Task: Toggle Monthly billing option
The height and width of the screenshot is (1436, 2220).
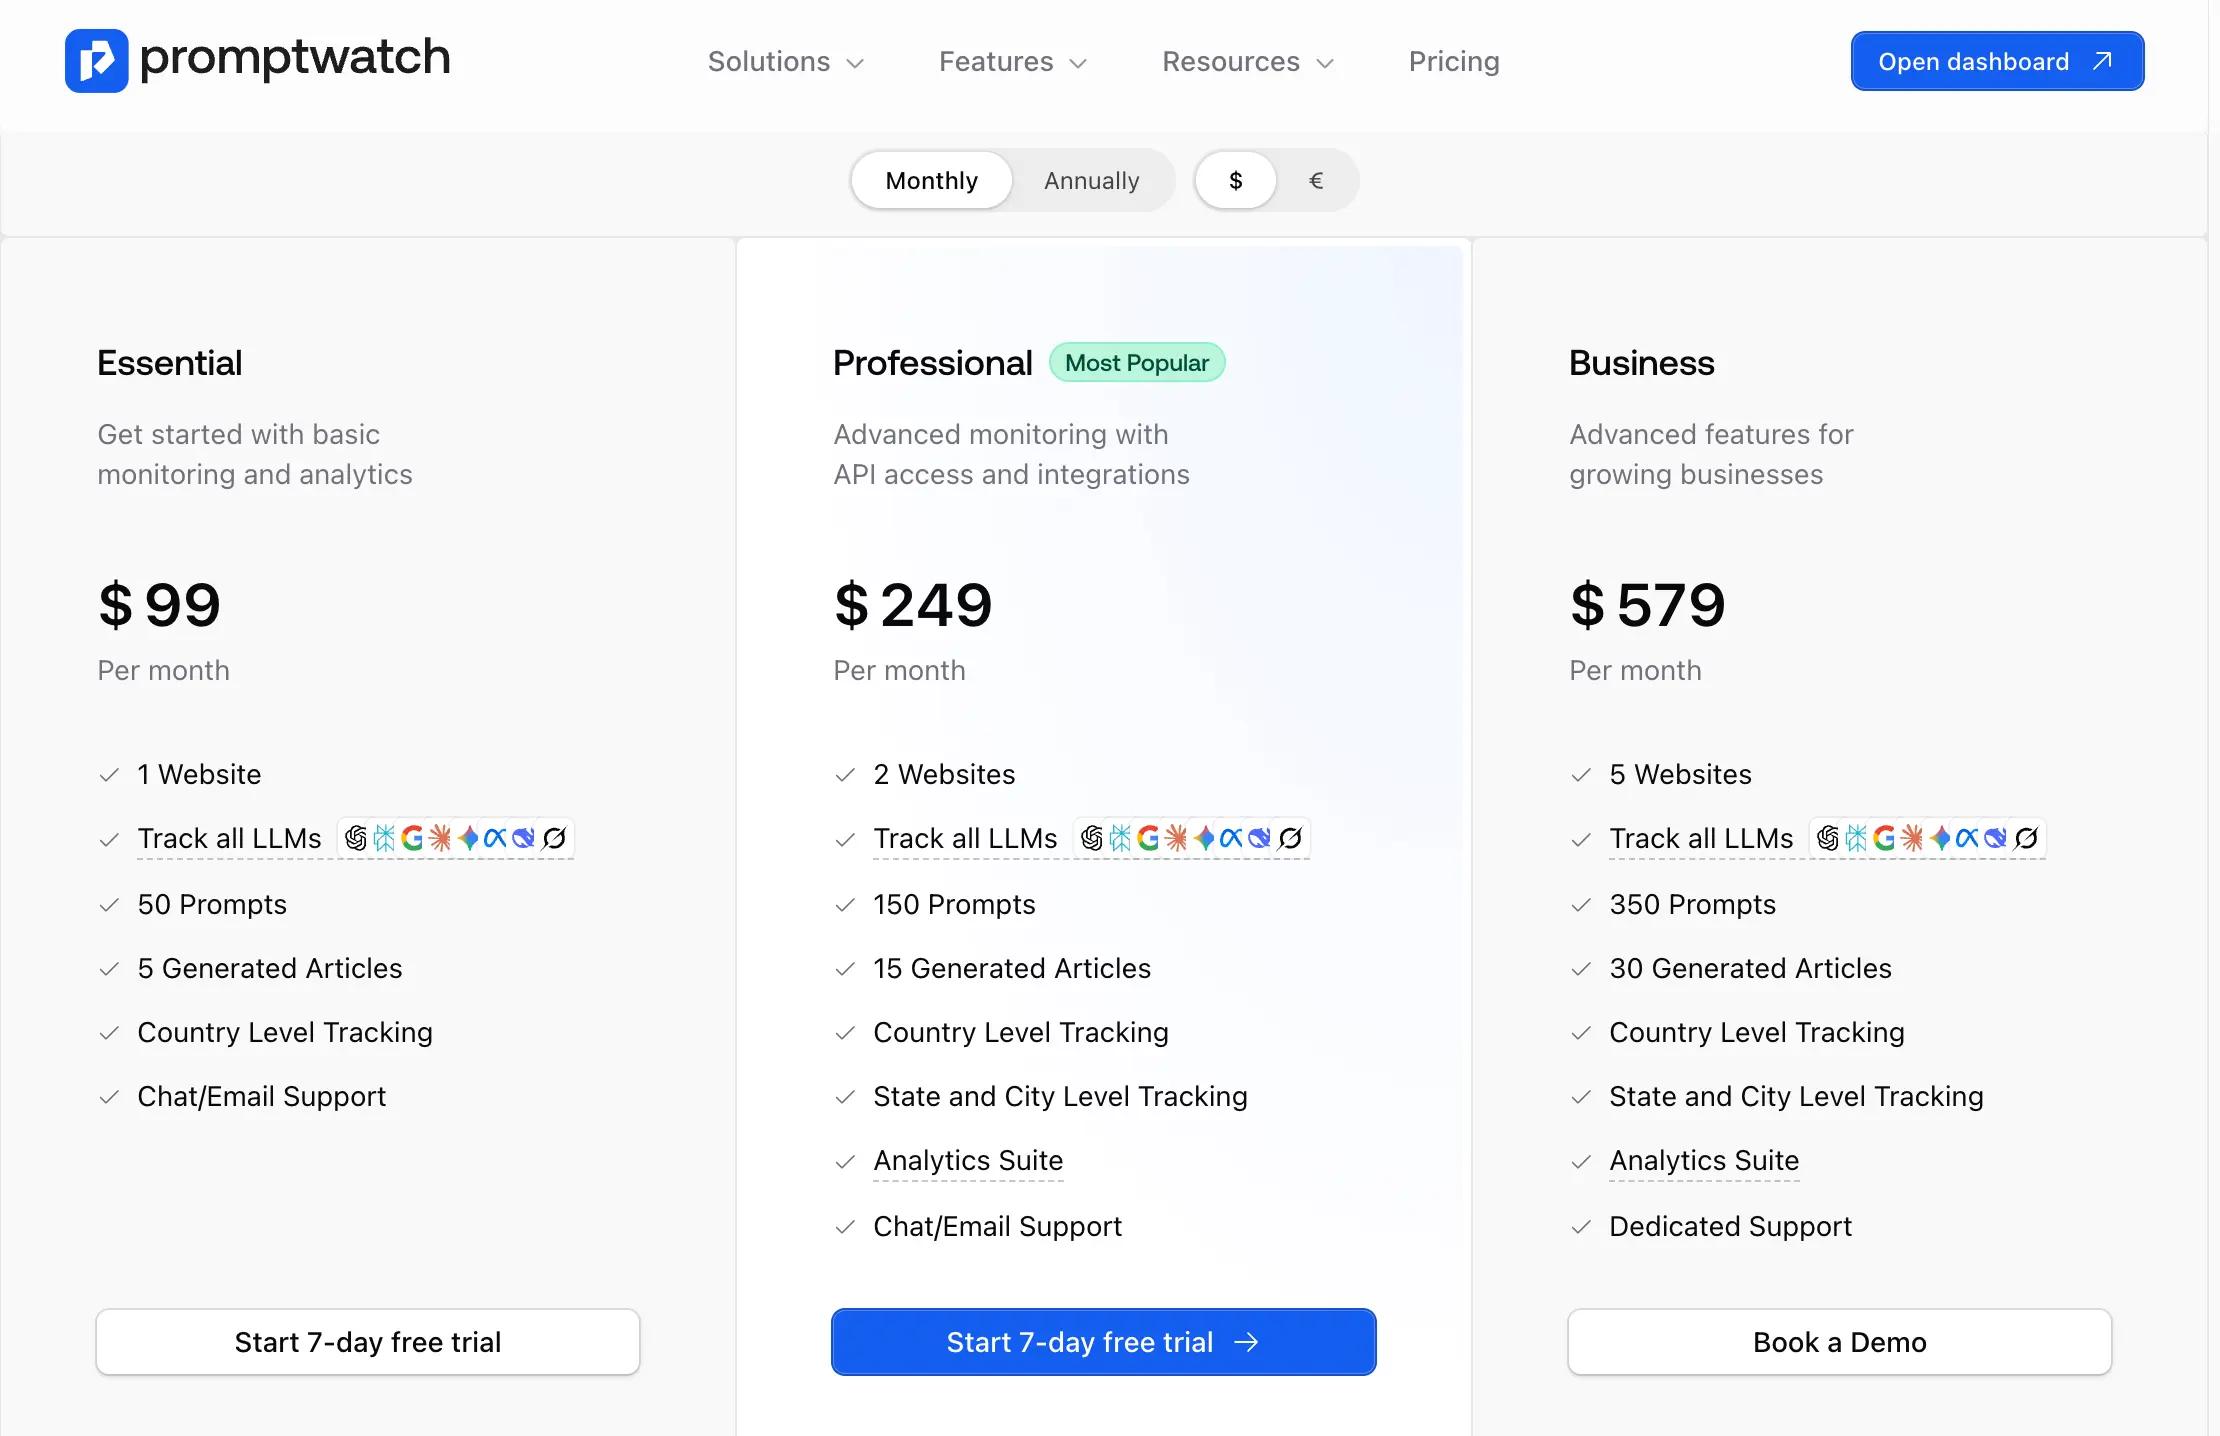Action: pos(930,181)
